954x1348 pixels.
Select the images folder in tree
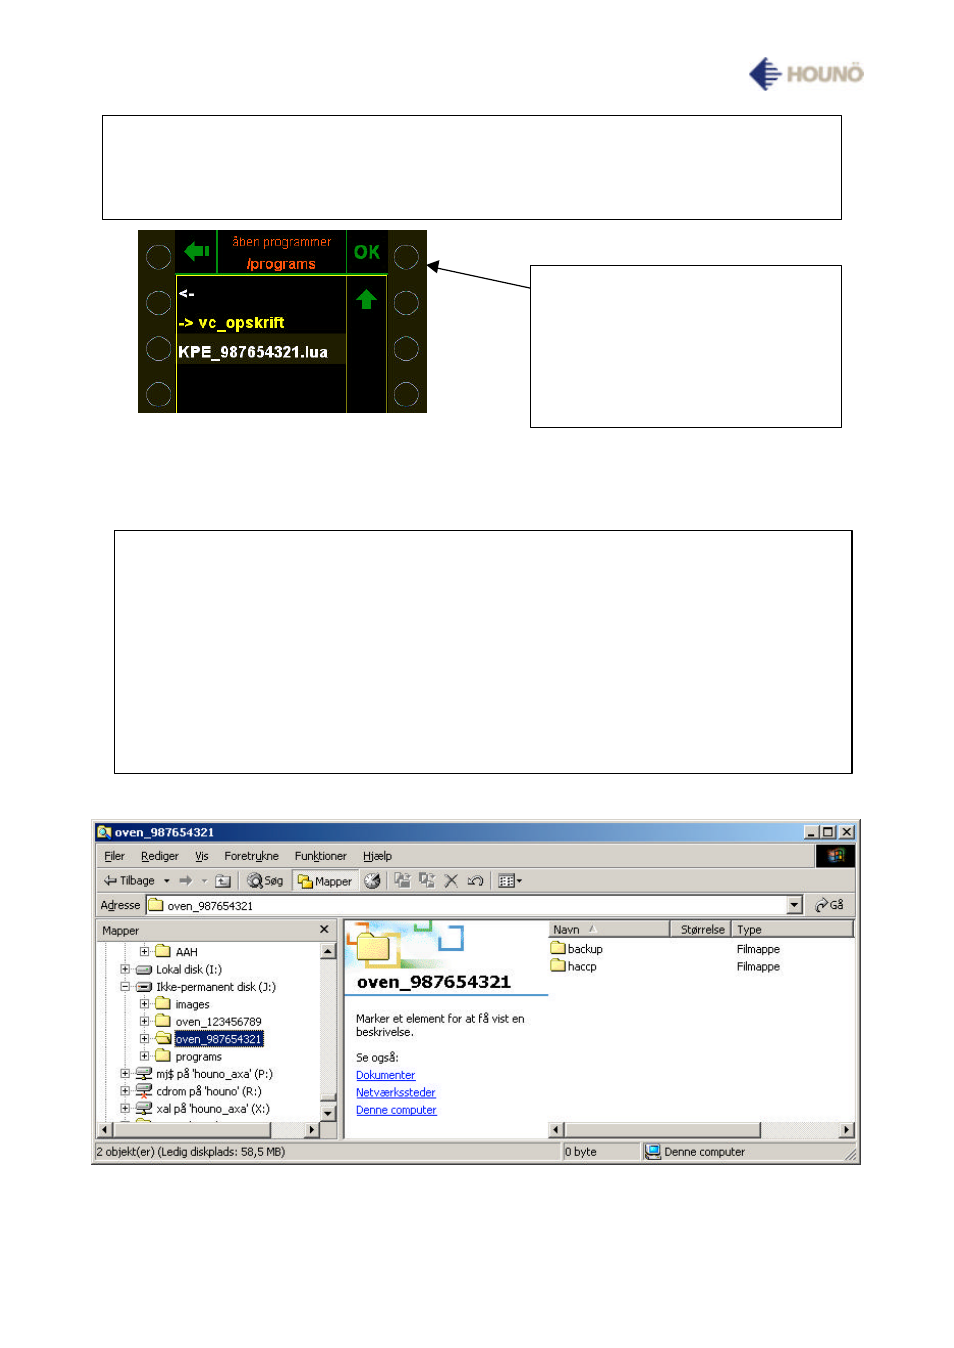pyautogui.click(x=192, y=1004)
